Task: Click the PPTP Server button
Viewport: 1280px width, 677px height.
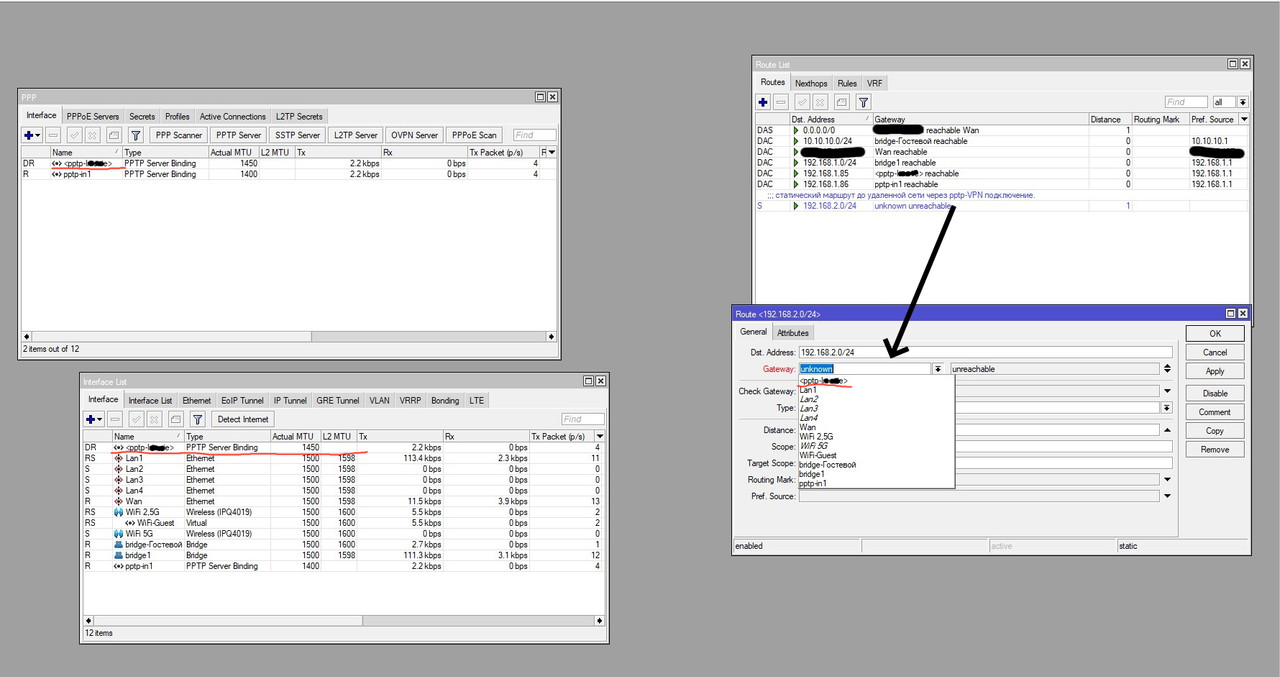Action: coord(238,135)
